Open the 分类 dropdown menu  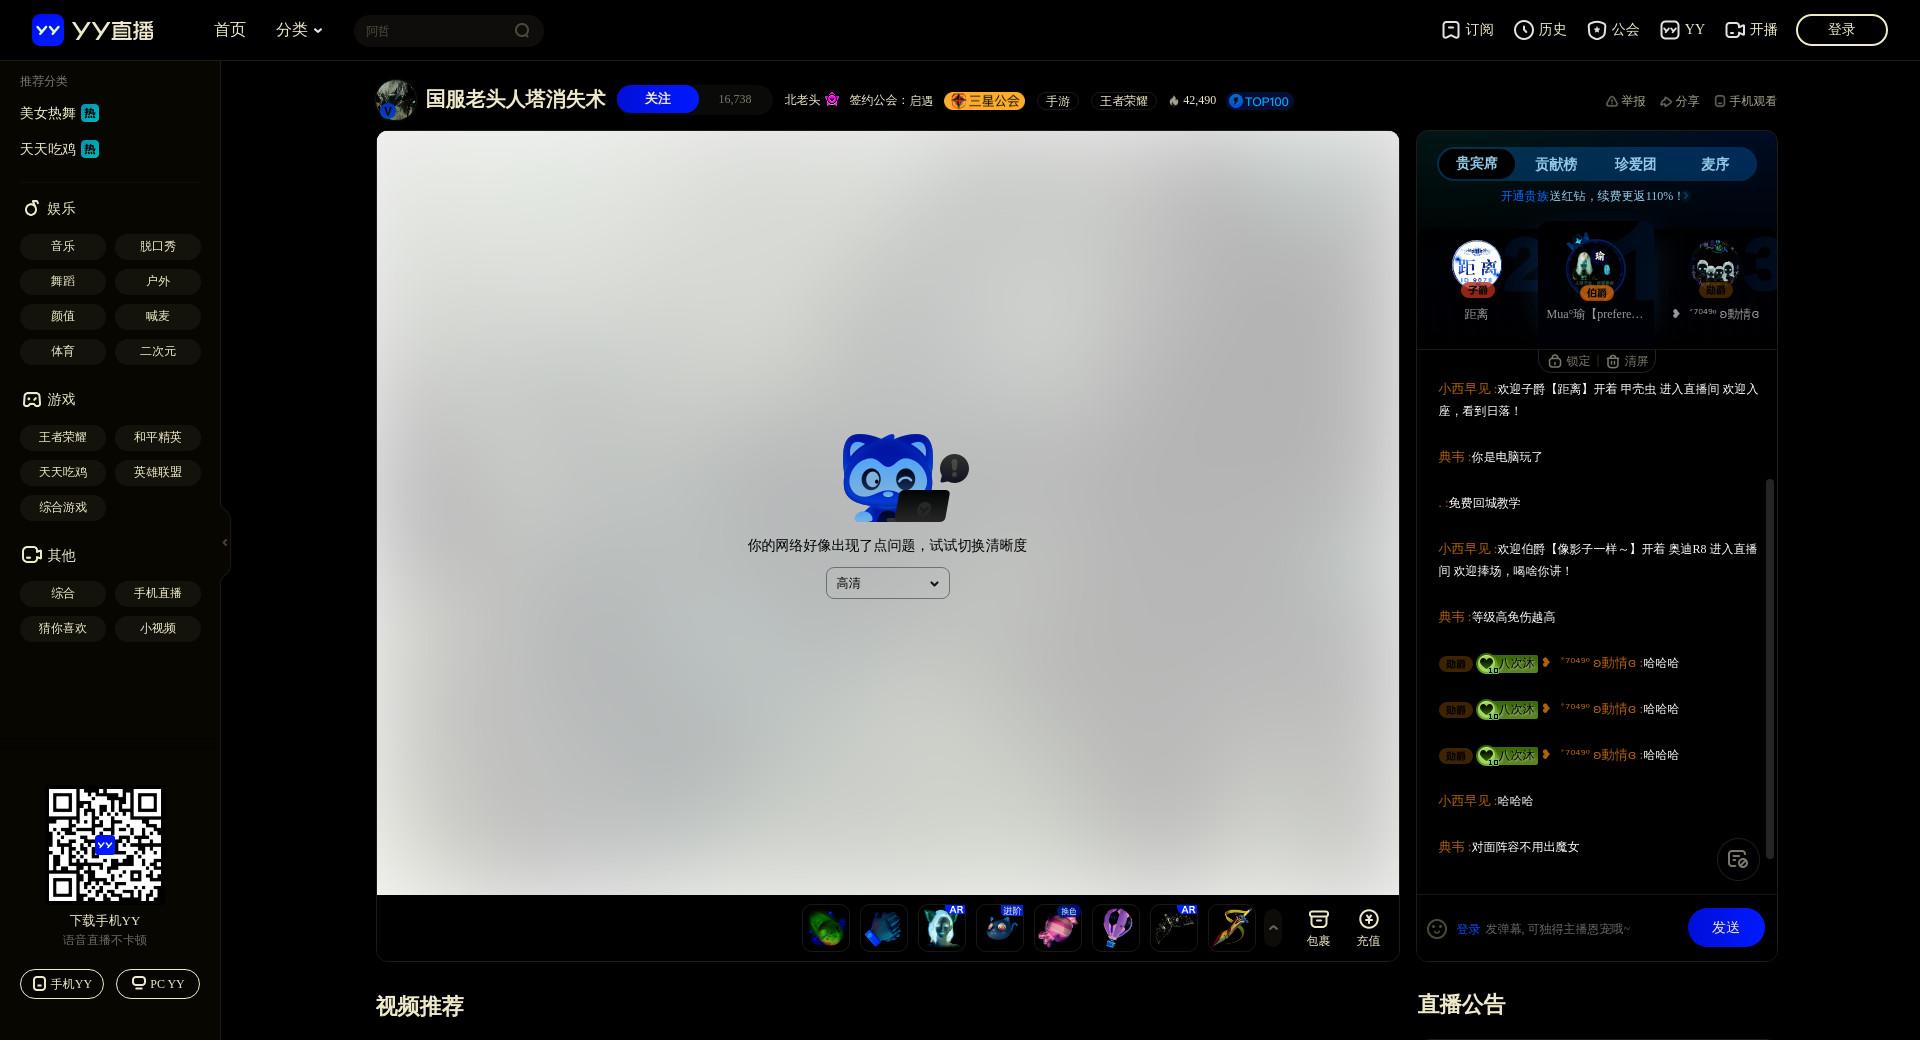pos(299,30)
